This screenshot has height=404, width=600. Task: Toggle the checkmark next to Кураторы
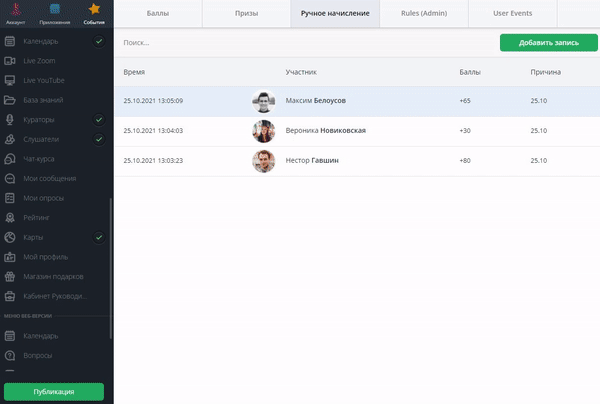(99, 120)
